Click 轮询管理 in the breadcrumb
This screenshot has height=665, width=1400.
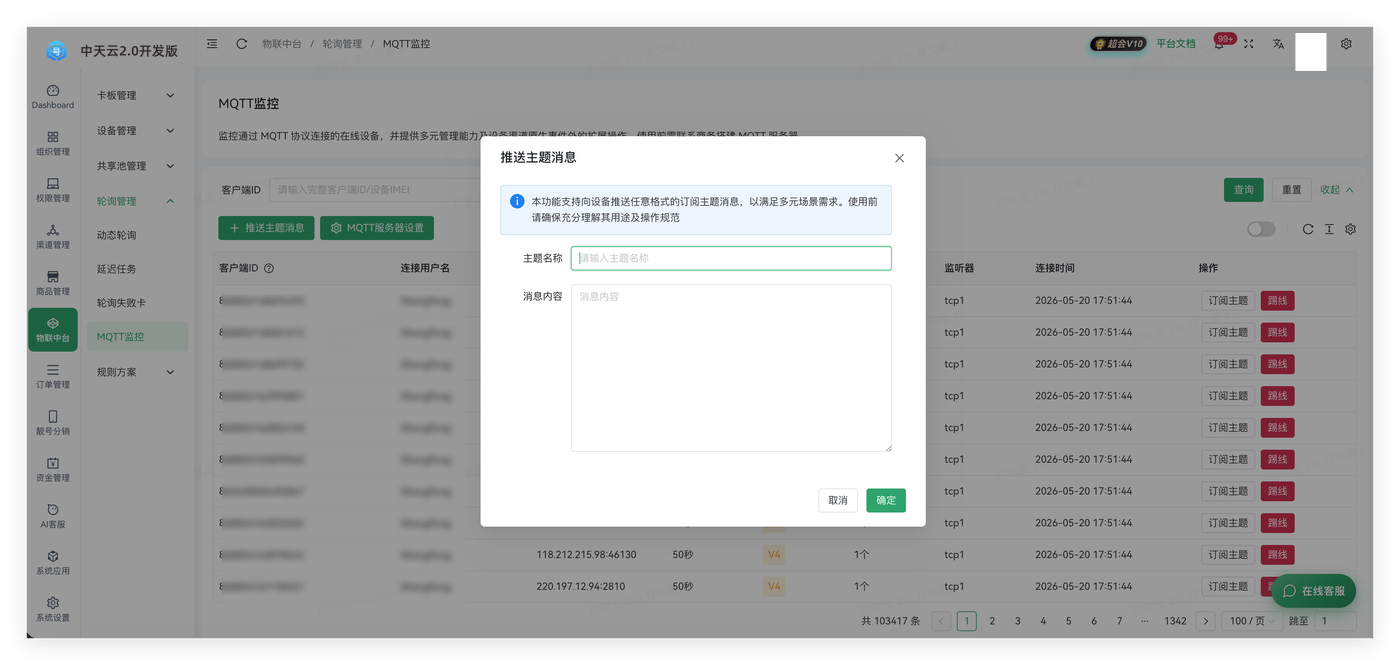click(x=342, y=44)
